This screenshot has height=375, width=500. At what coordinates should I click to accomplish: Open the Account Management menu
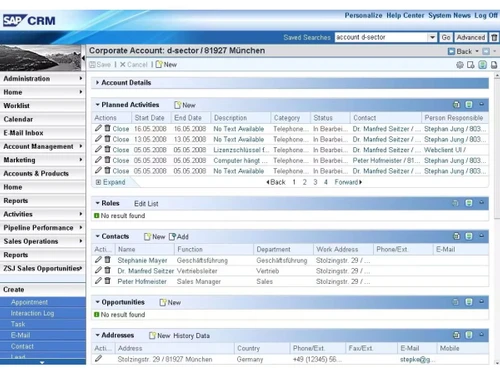pos(42,146)
